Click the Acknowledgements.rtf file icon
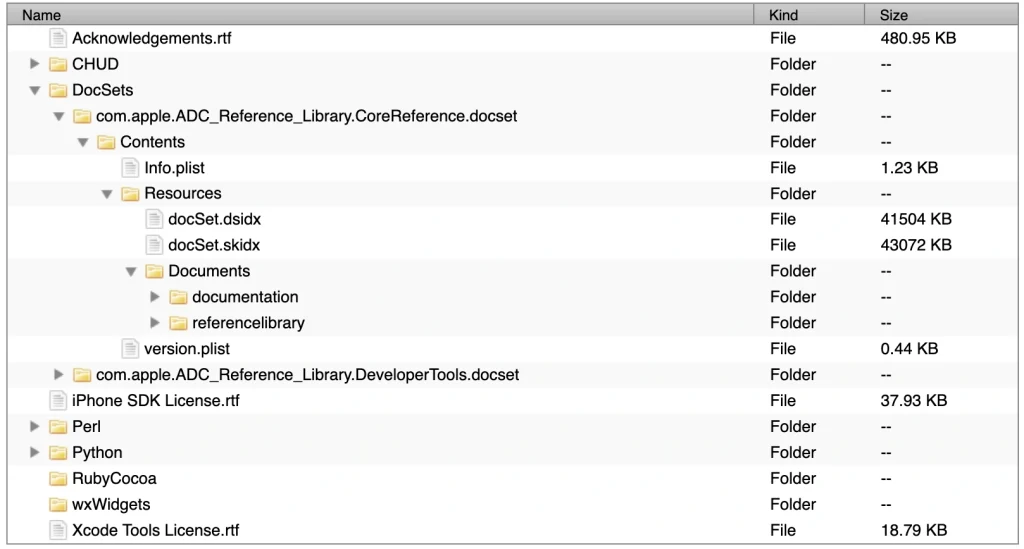This screenshot has width=1024, height=549. point(58,38)
